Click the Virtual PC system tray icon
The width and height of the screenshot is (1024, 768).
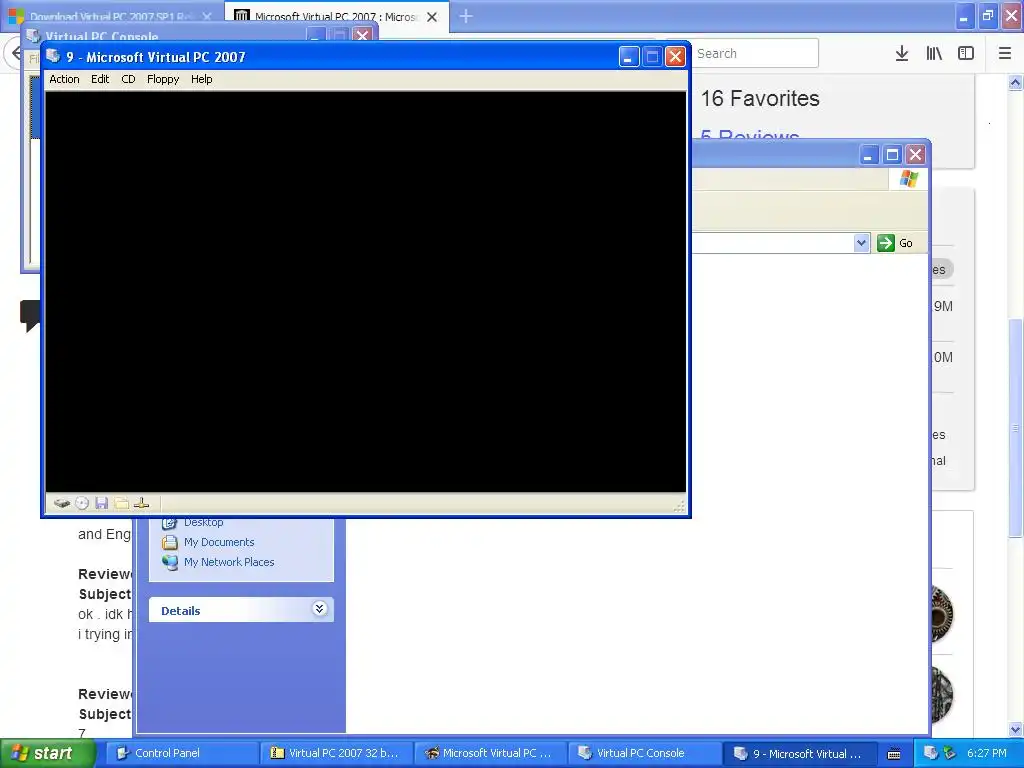pos(931,753)
